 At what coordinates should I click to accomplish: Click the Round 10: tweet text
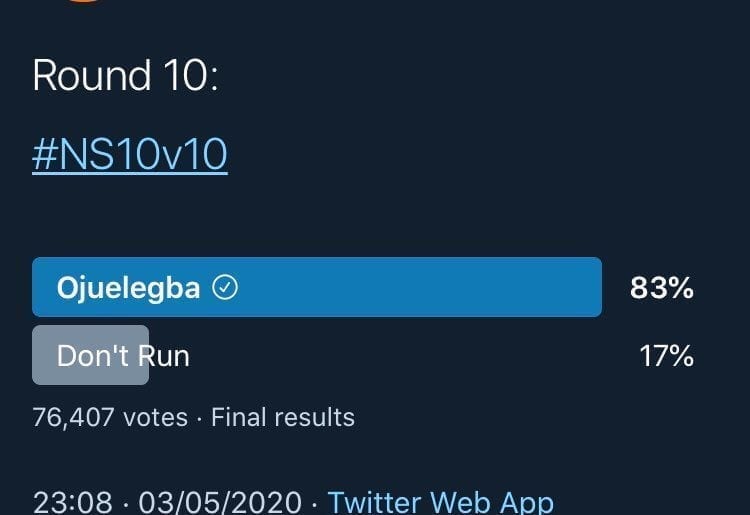125,76
